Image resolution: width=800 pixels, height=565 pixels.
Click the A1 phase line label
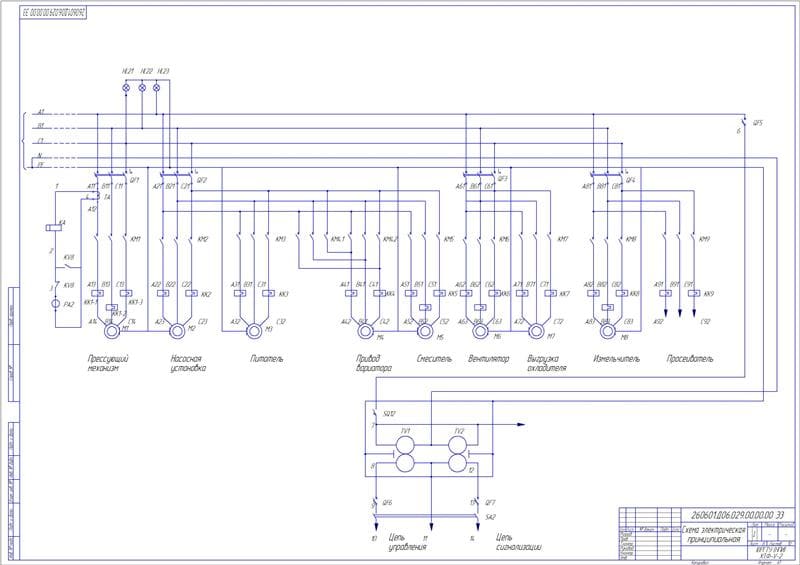(x=41, y=111)
